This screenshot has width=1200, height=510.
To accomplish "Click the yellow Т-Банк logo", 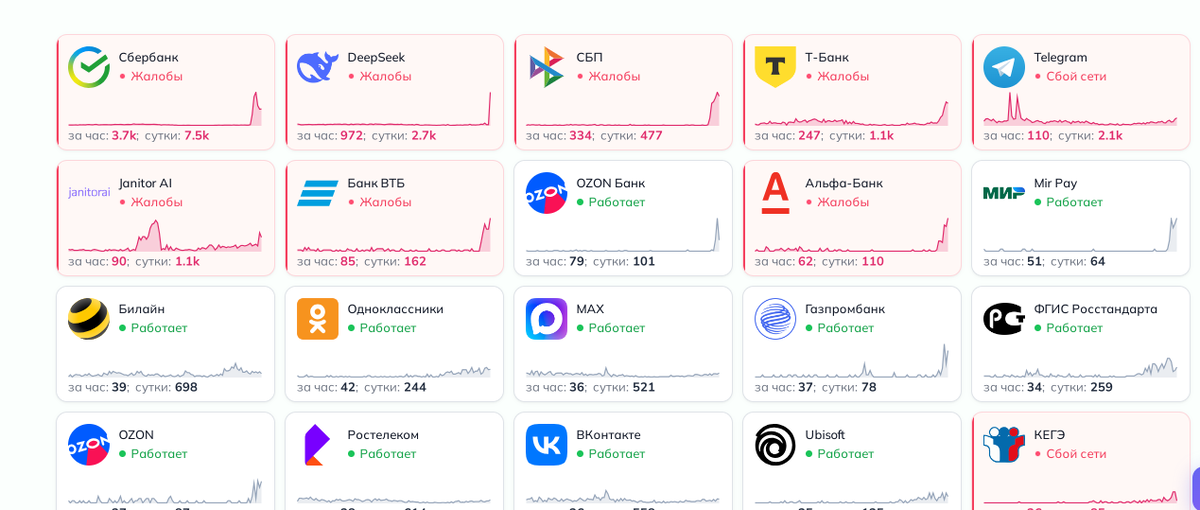I will 775,67.
